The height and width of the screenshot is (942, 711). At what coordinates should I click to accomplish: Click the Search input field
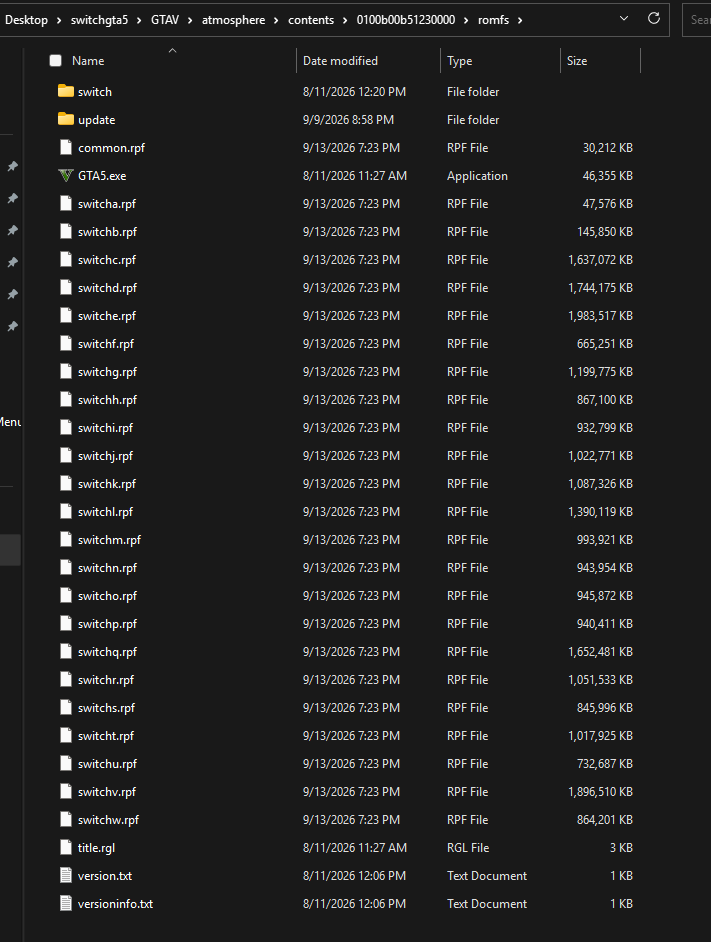click(x=697, y=20)
